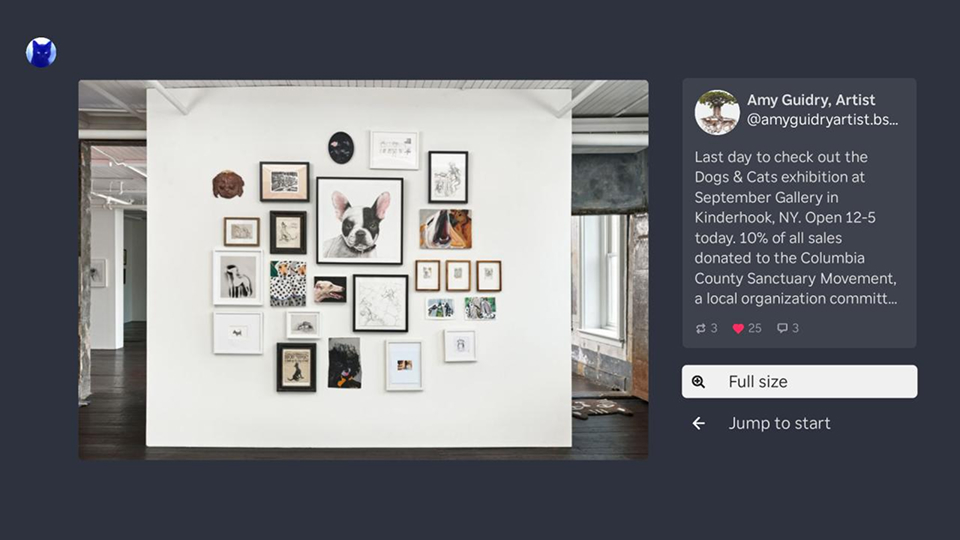This screenshot has height=540, width=960.
Task: Open Amy Guidry's tree avatar picture
Action: tap(717, 112)
